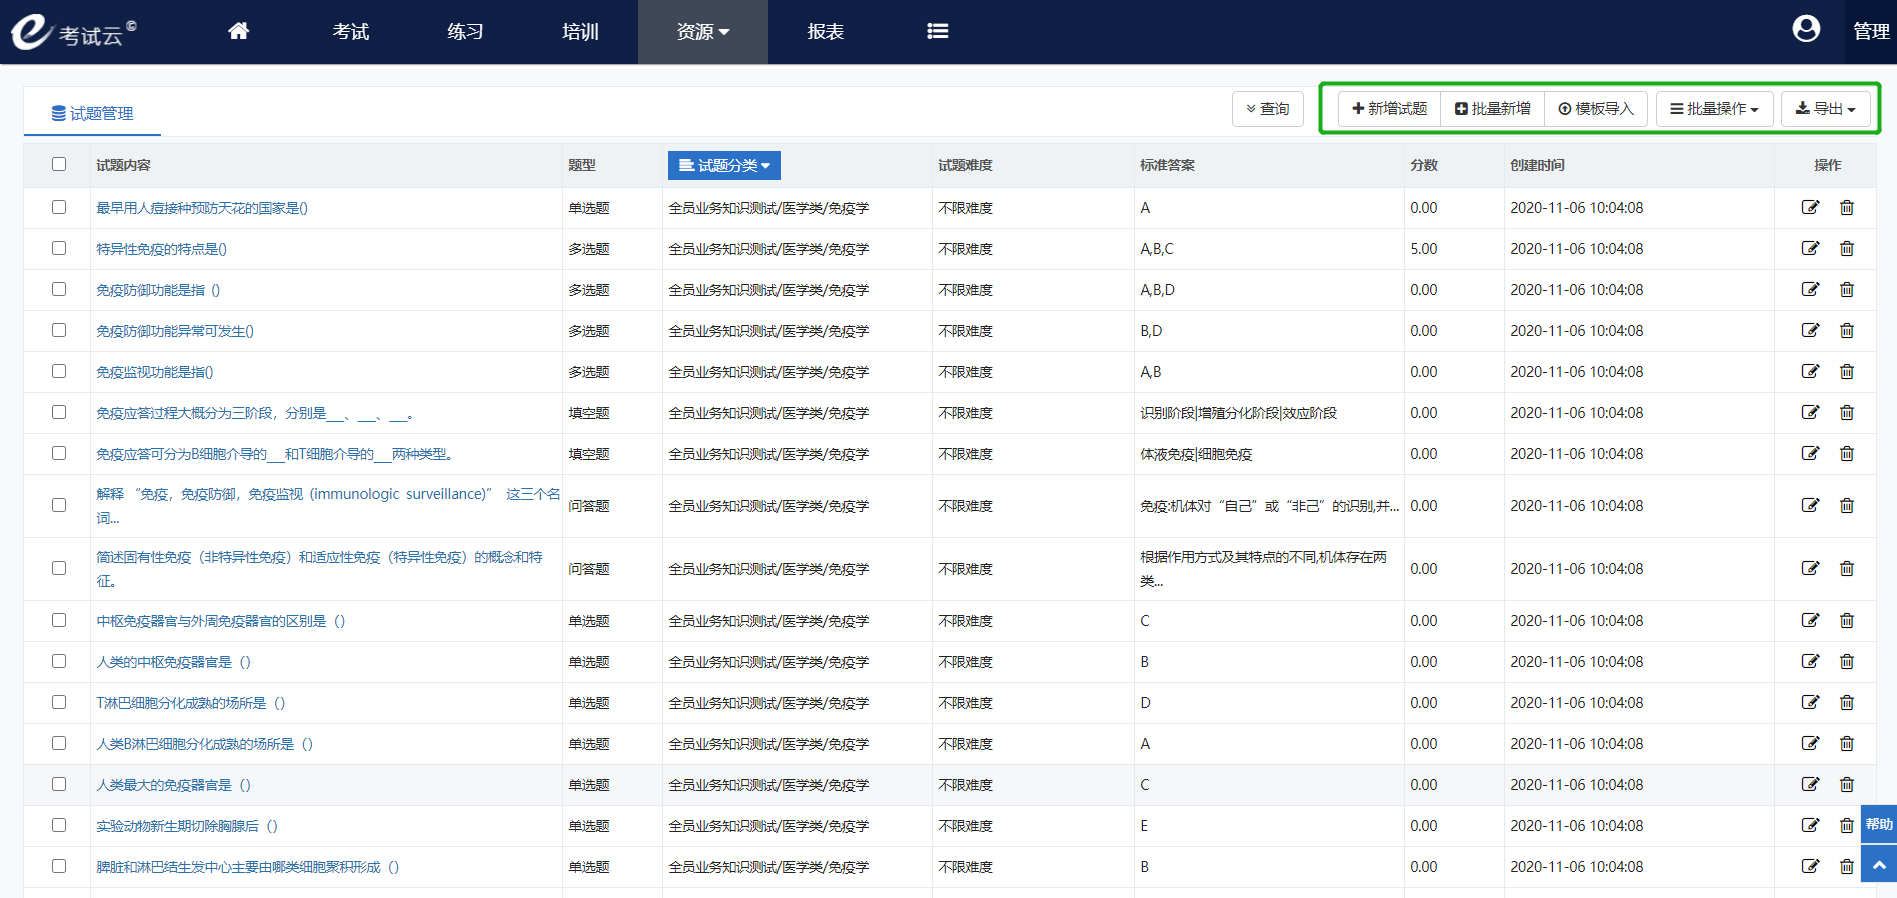Click the 考试云 logo
The height and width of the screenshot is (898, 1897).
pos(73,32)
